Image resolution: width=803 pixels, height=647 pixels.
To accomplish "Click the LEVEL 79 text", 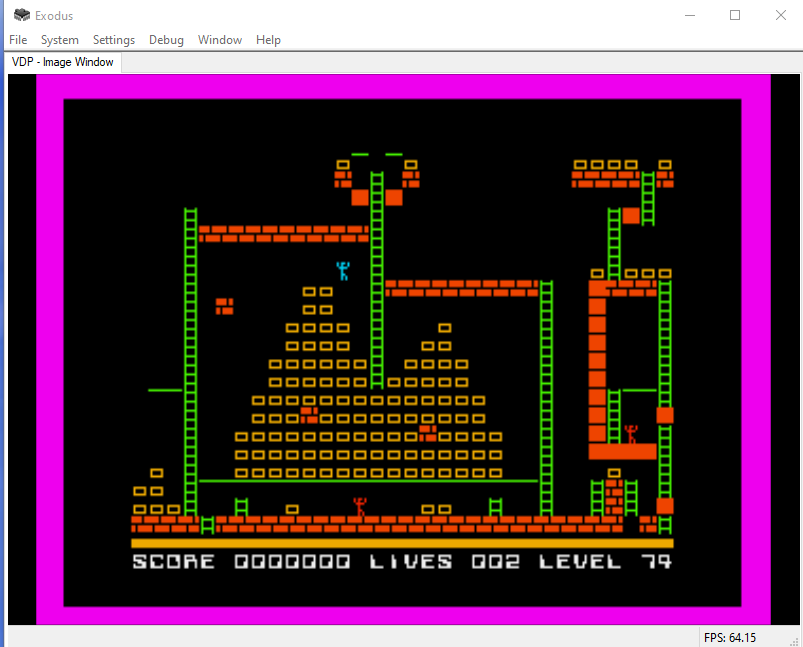I will [605, 562].
